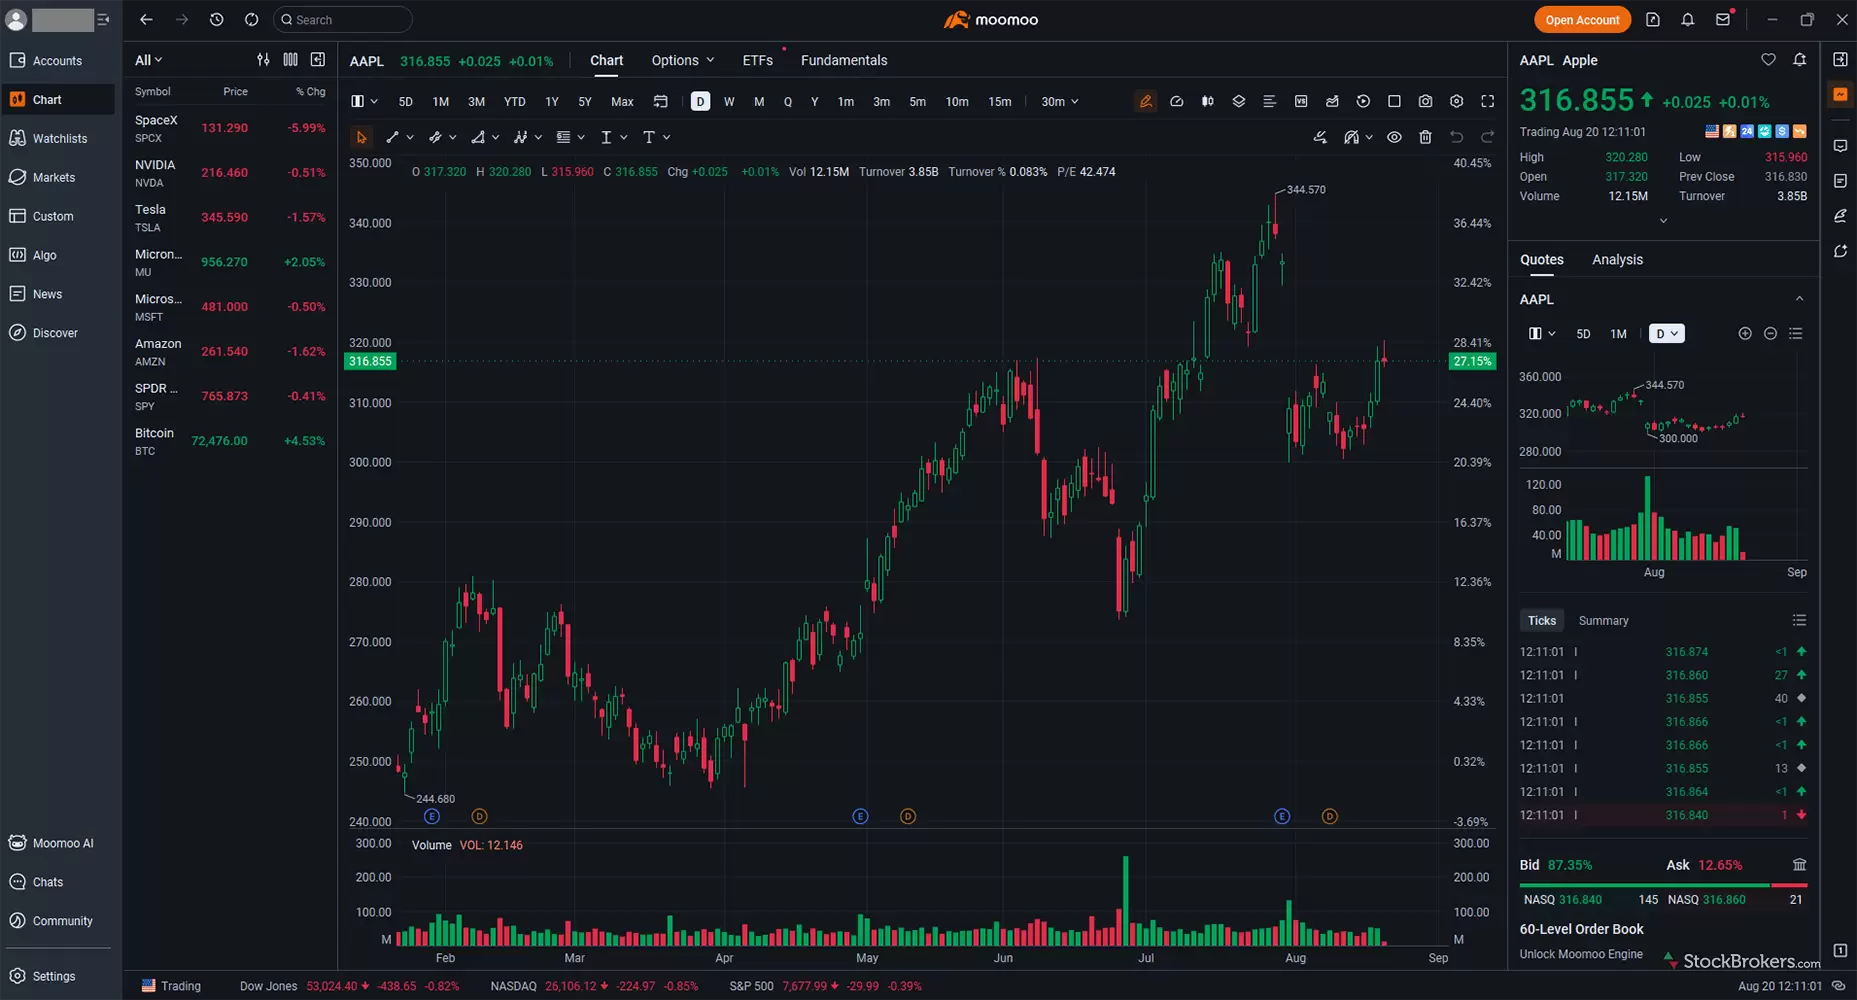Click the first dividend D marker
Image resolution: width=1857 pixels, height=1000 pixels.
(x=479, y=816)
